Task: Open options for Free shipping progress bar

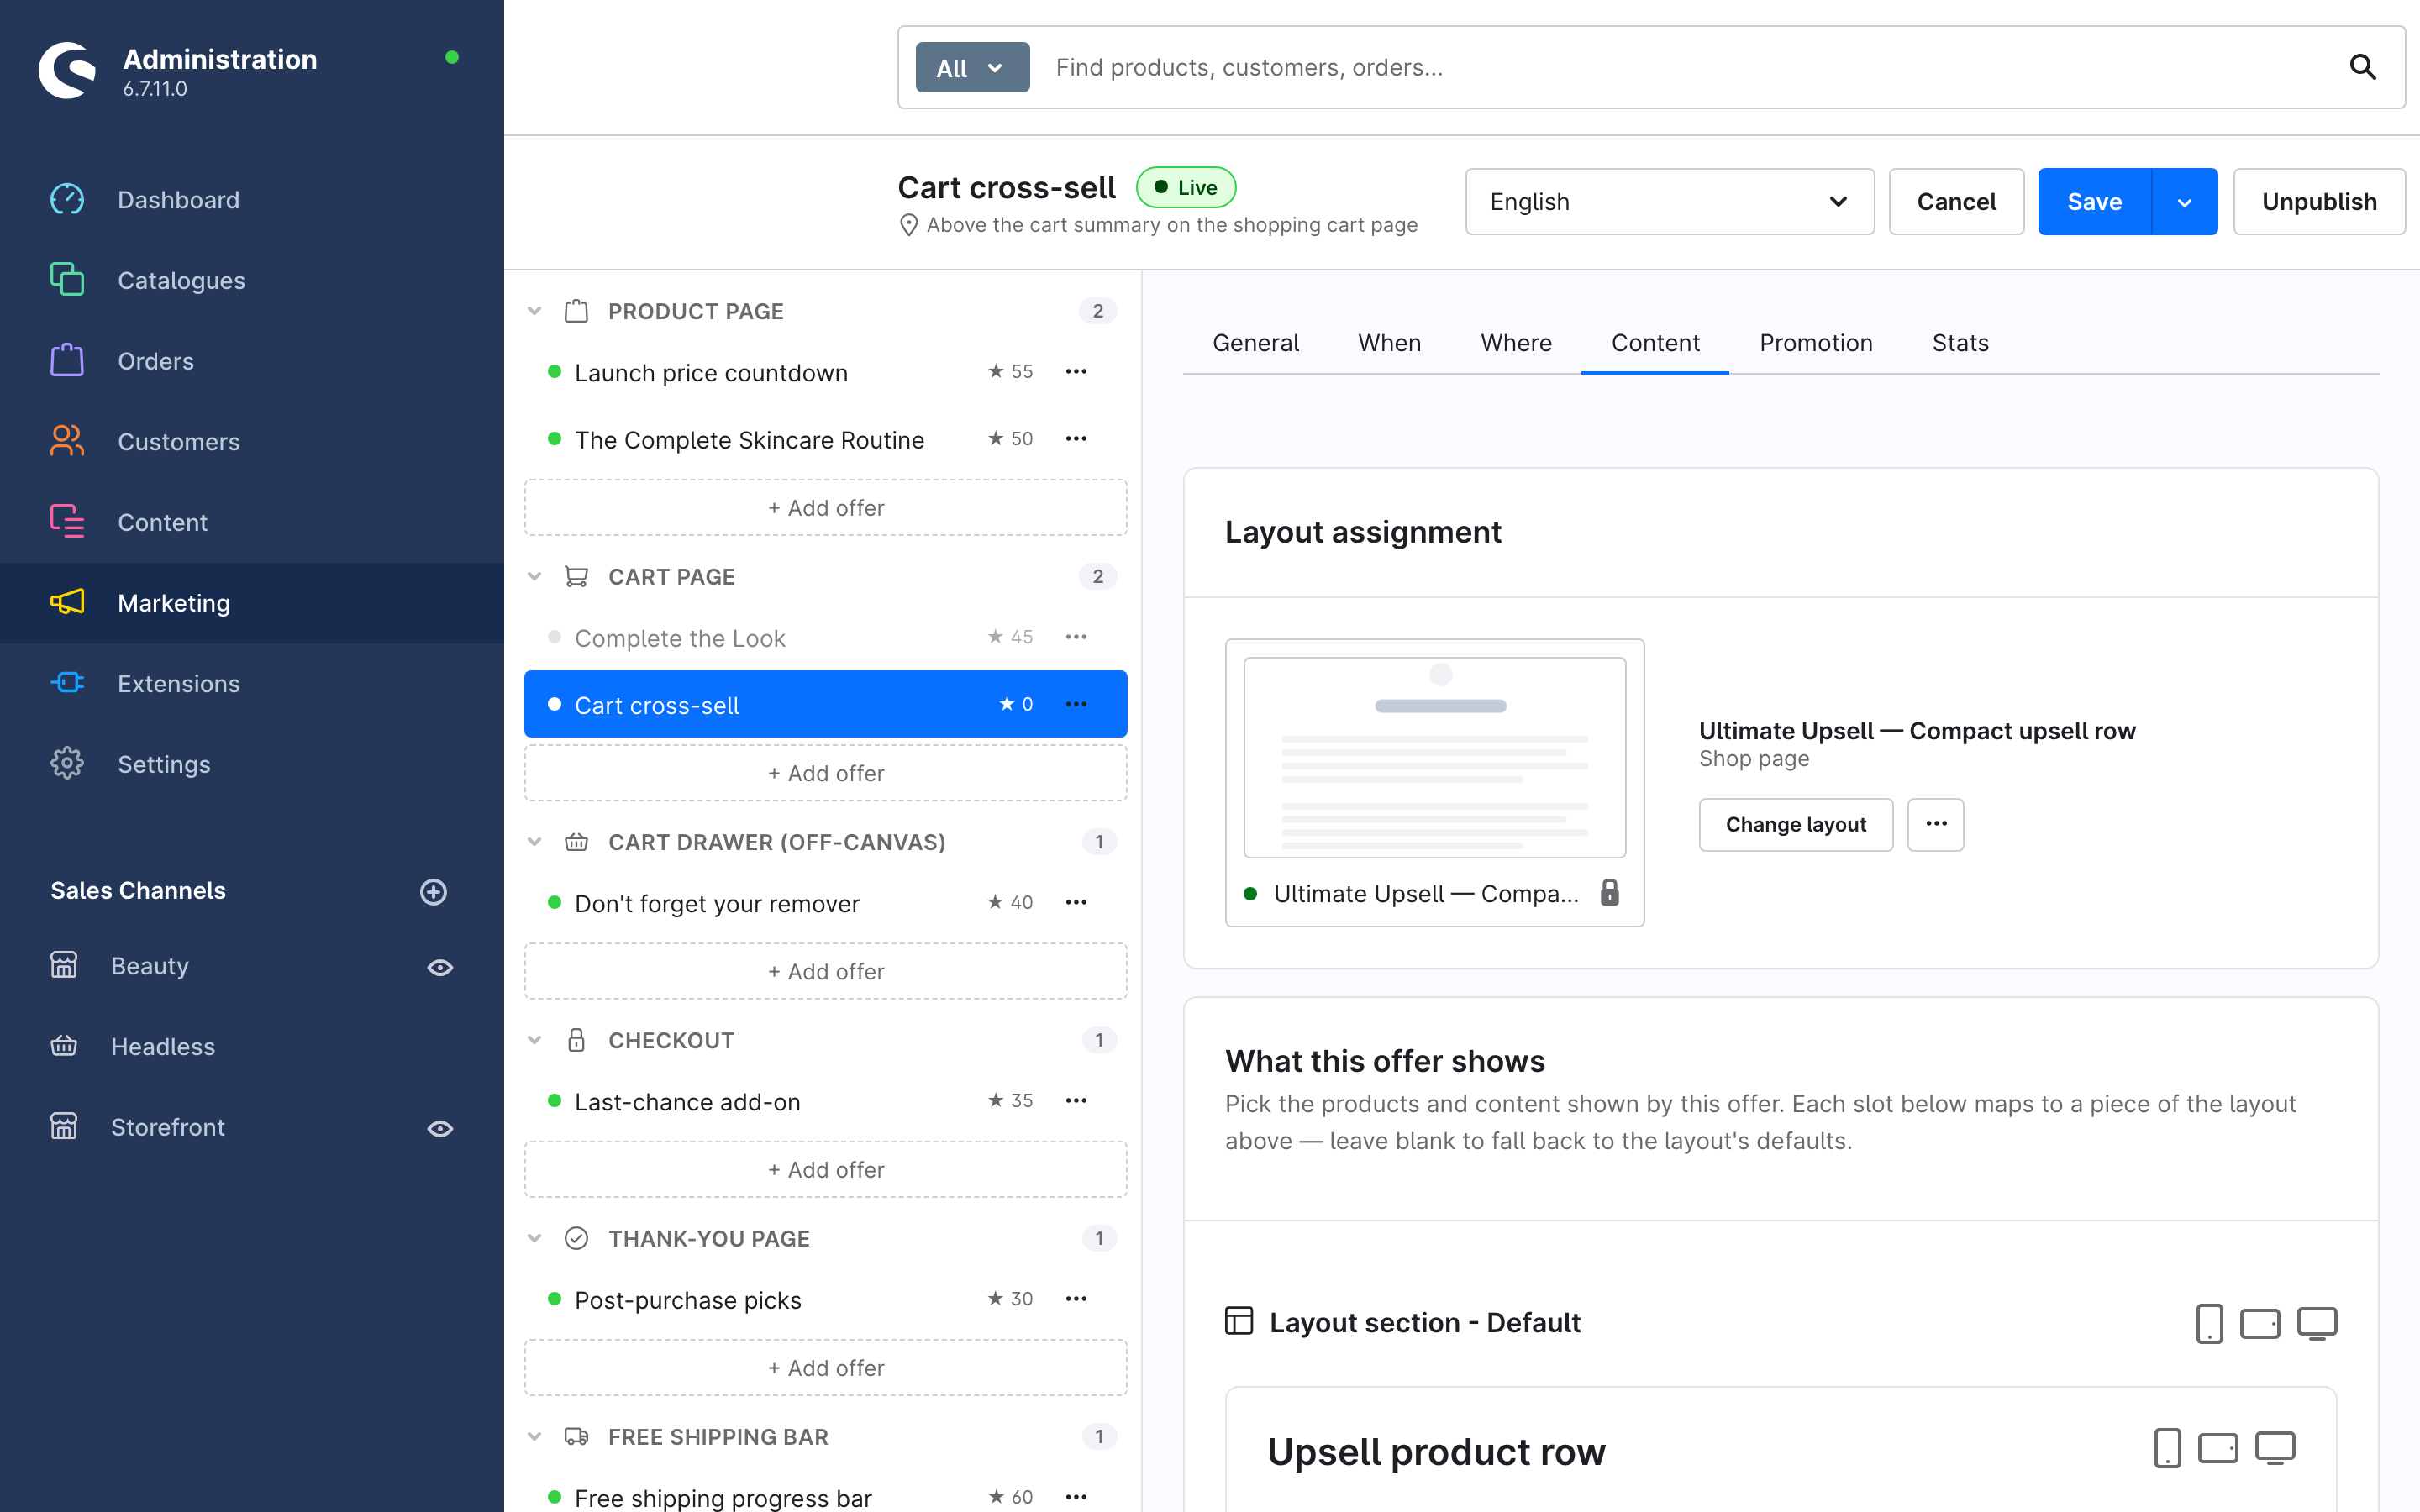Action: (x=1076, y=1497)
